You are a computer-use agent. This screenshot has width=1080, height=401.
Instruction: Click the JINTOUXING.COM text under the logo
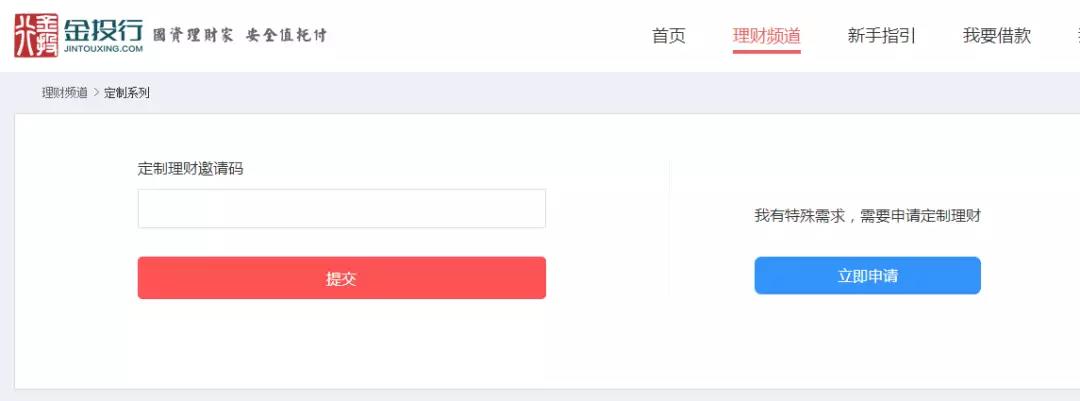click(103, 48)
